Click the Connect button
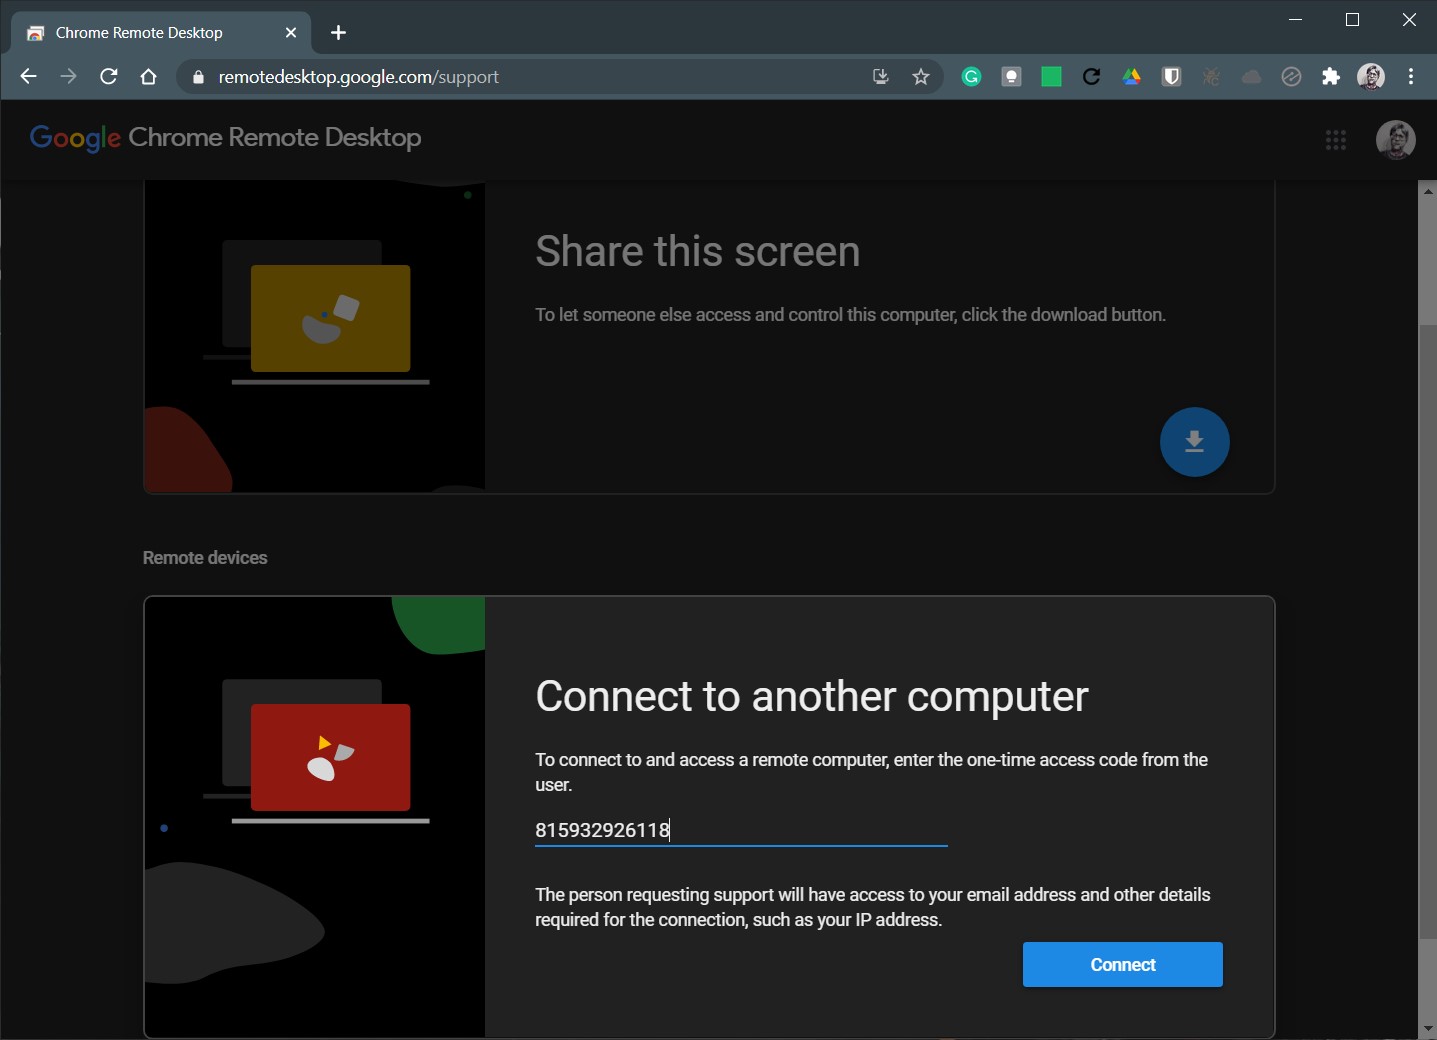The height and width of the screenshot is (1040, 1437). [1122, 965]
